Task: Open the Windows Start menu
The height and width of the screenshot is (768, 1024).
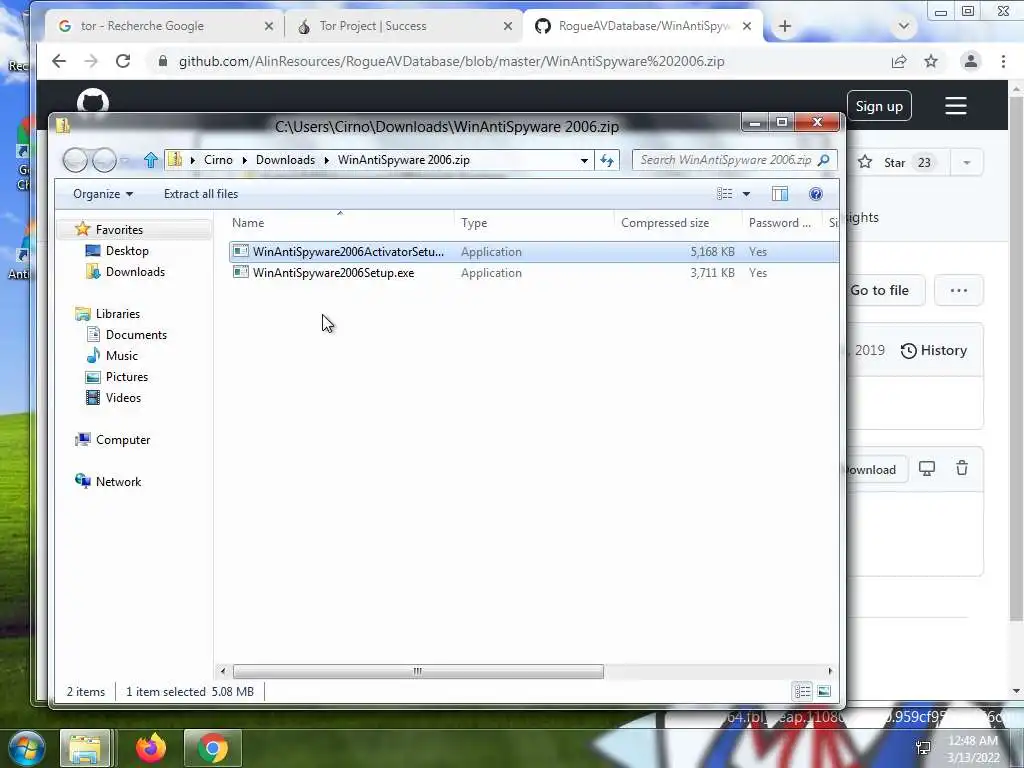Action: (x=26, y=748)
